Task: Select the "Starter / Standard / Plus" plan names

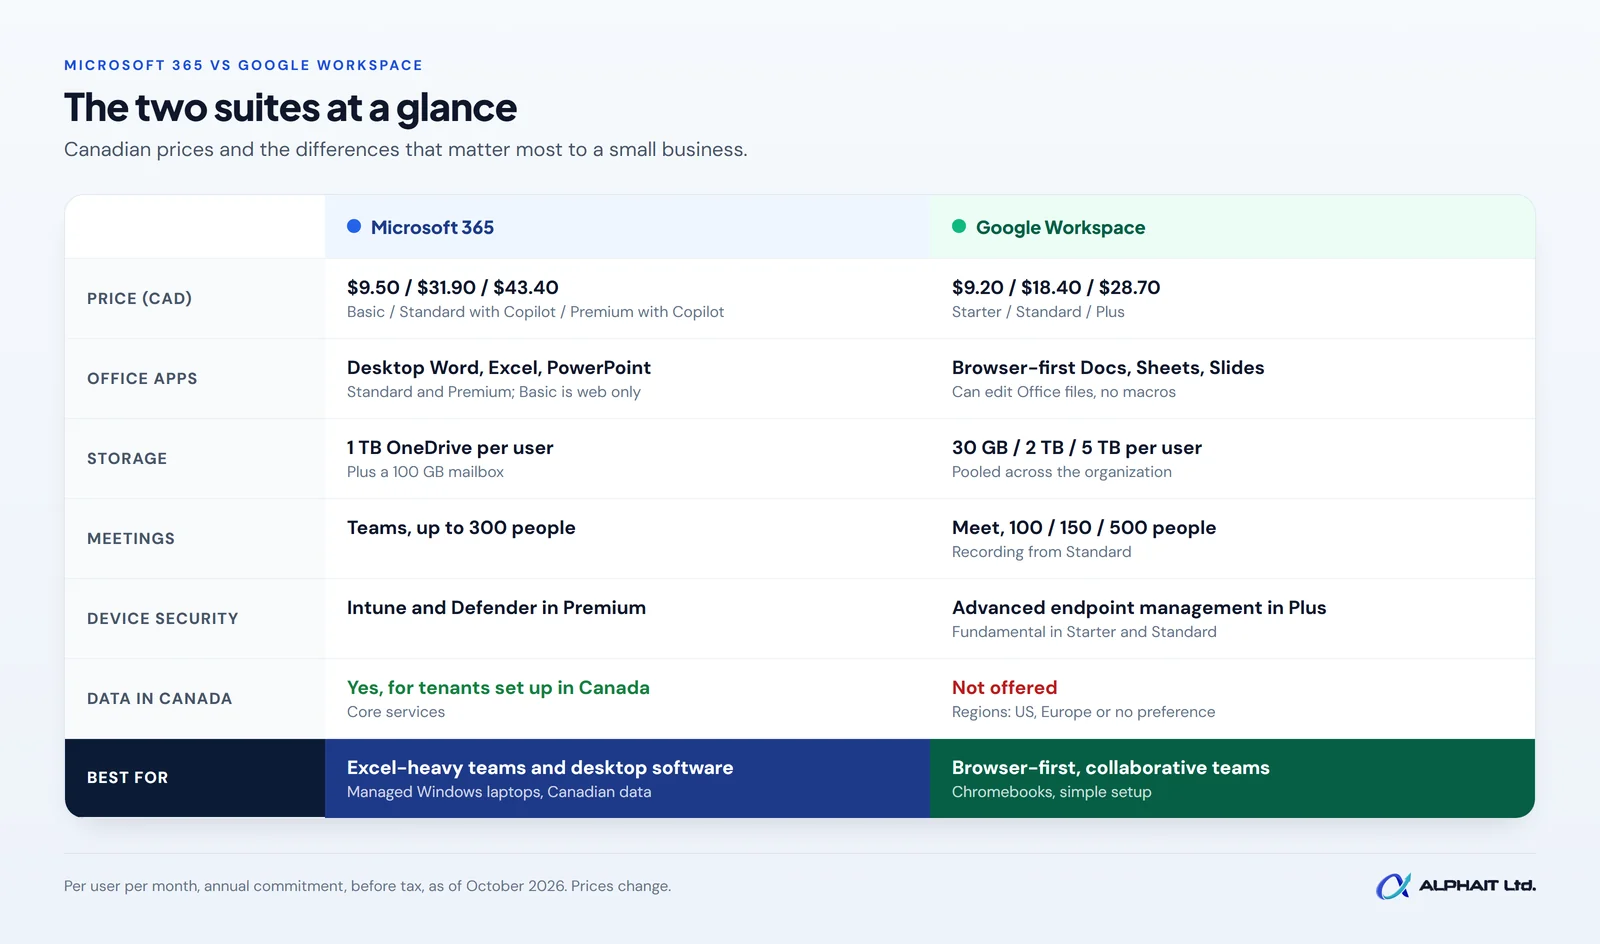Action: pyautogui.click(x=1038, y=312)
